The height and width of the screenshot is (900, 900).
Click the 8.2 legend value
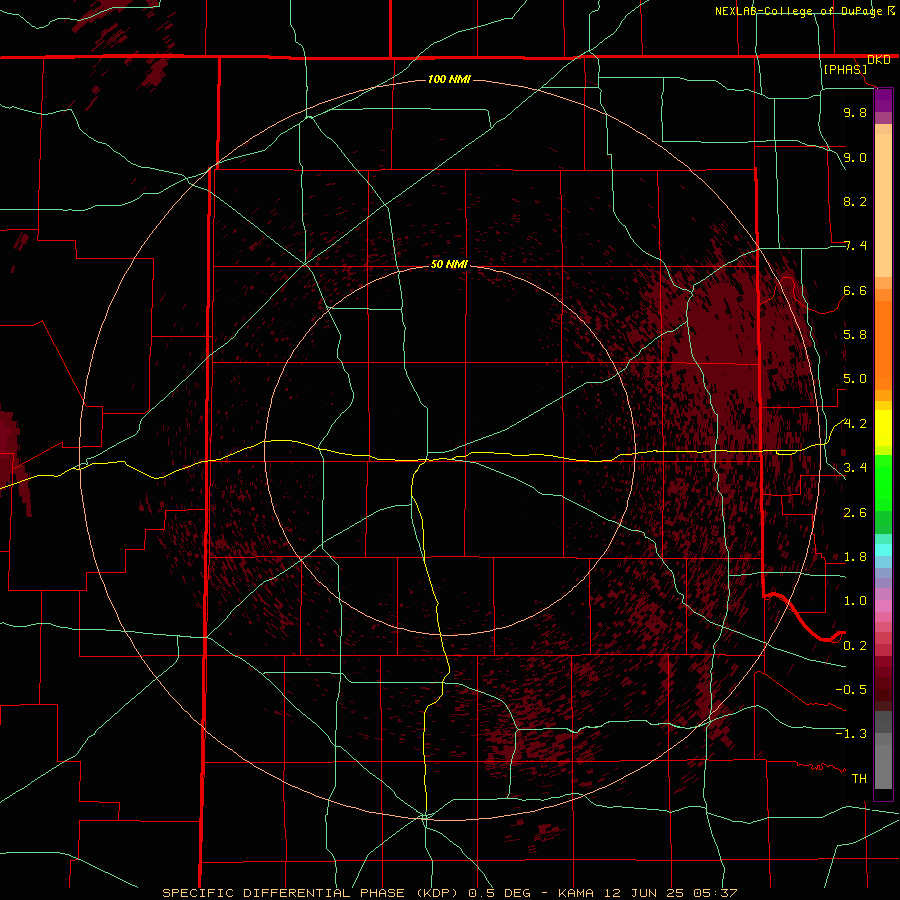(x=855, y=201)
